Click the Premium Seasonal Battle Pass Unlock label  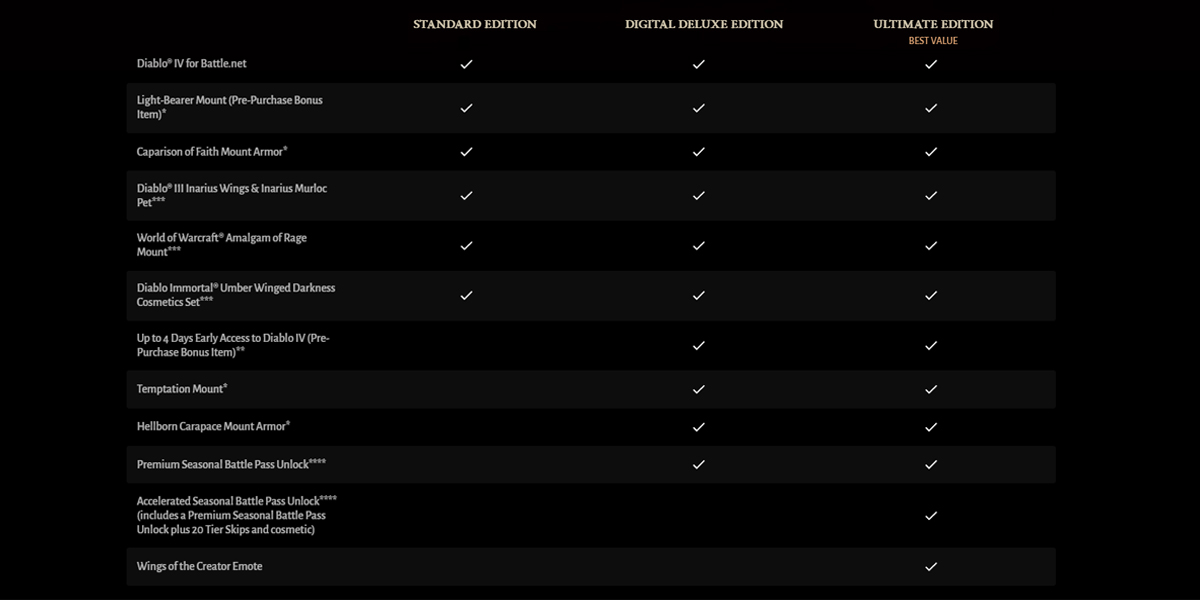pyautogui.click(x=231, y=464)
